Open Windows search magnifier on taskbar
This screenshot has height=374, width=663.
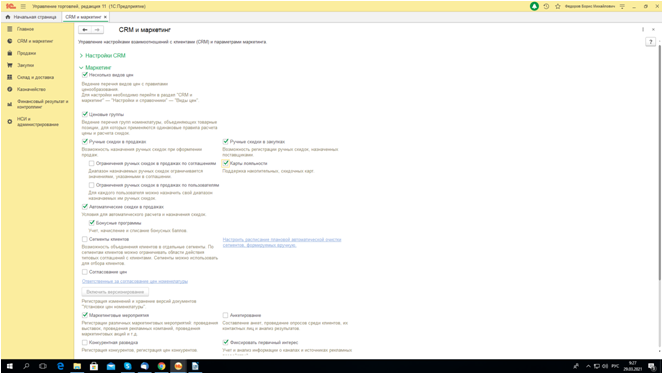click(26, 366)
